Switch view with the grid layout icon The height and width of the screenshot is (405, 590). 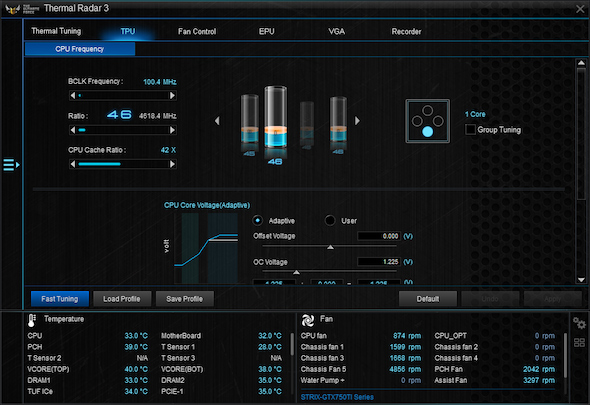[579, 343]
